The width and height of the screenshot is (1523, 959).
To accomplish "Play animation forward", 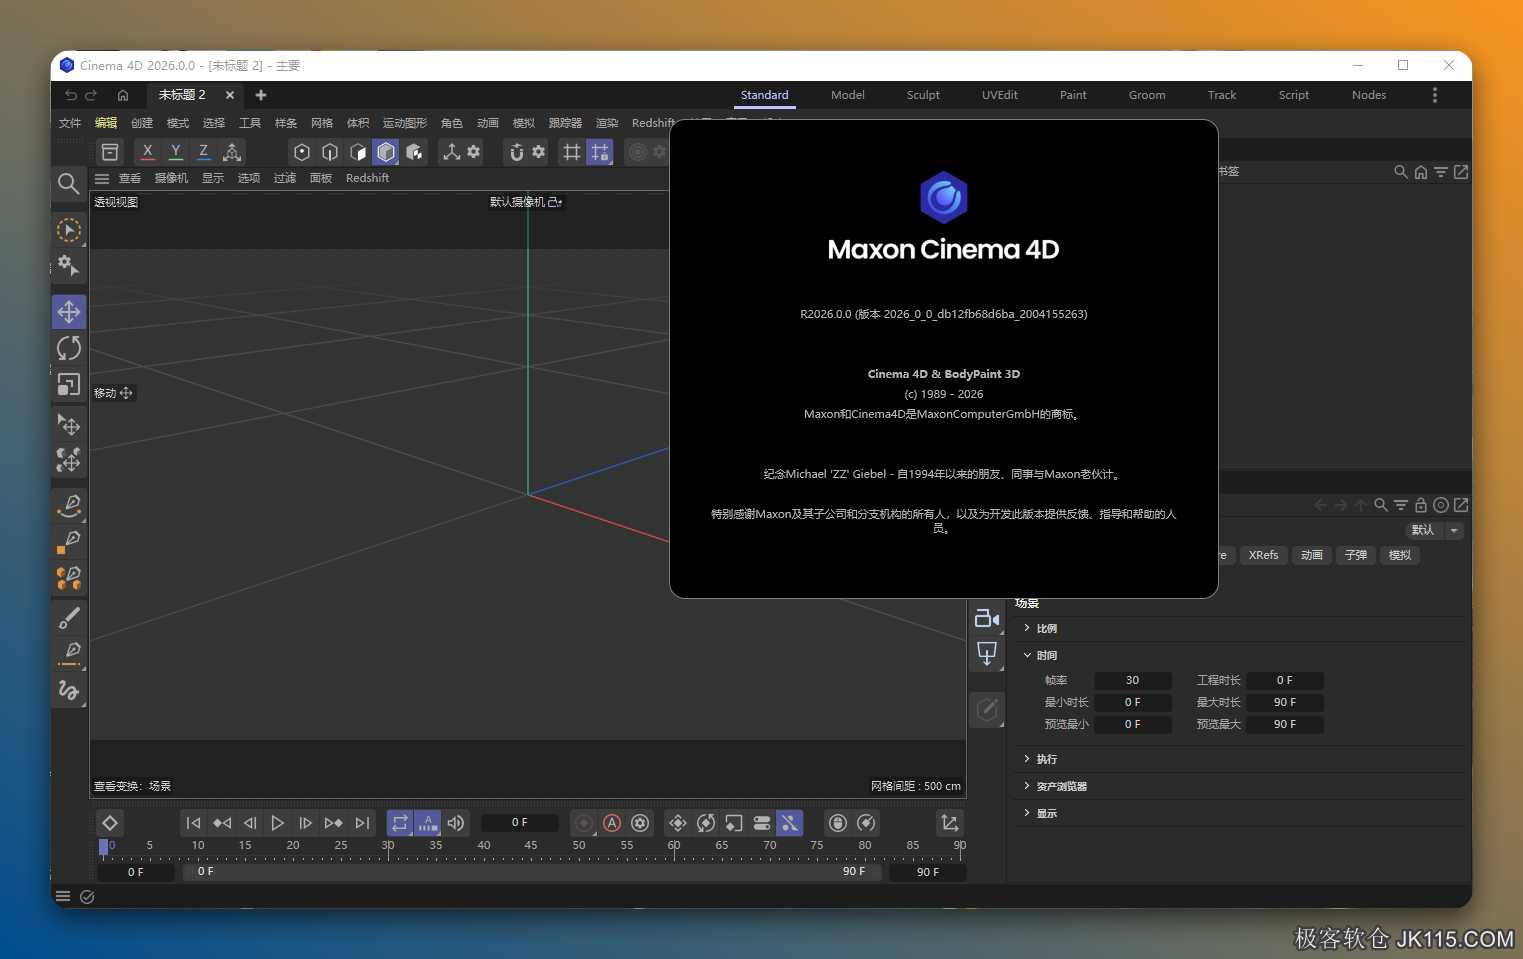I will pyautogui.click(x=278, y=823).
